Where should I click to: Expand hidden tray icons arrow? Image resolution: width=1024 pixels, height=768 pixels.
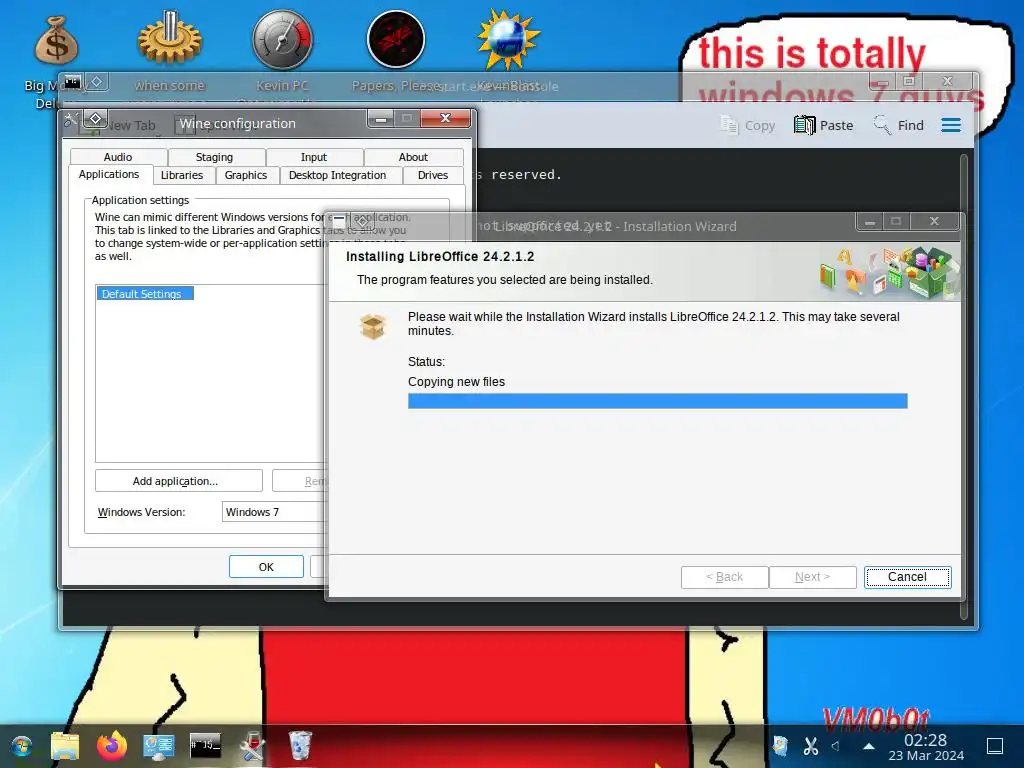click(869, 746)
